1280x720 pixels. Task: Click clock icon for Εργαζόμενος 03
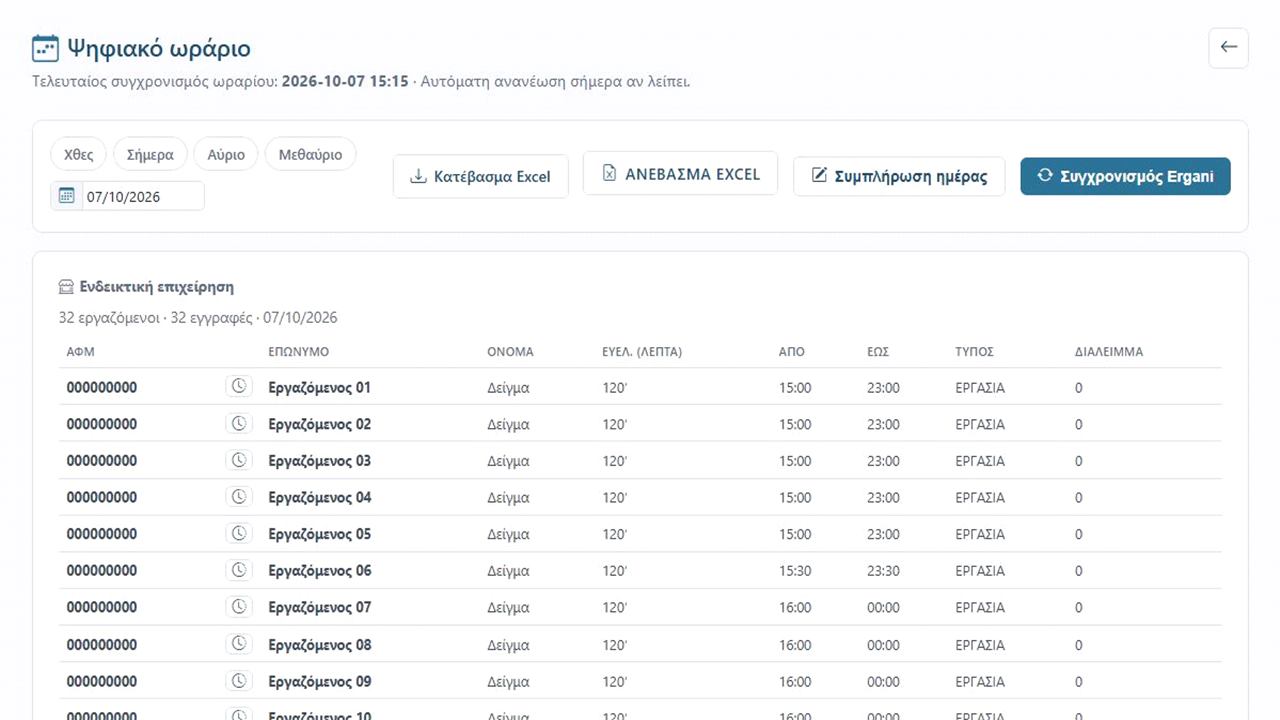[239, 460]
